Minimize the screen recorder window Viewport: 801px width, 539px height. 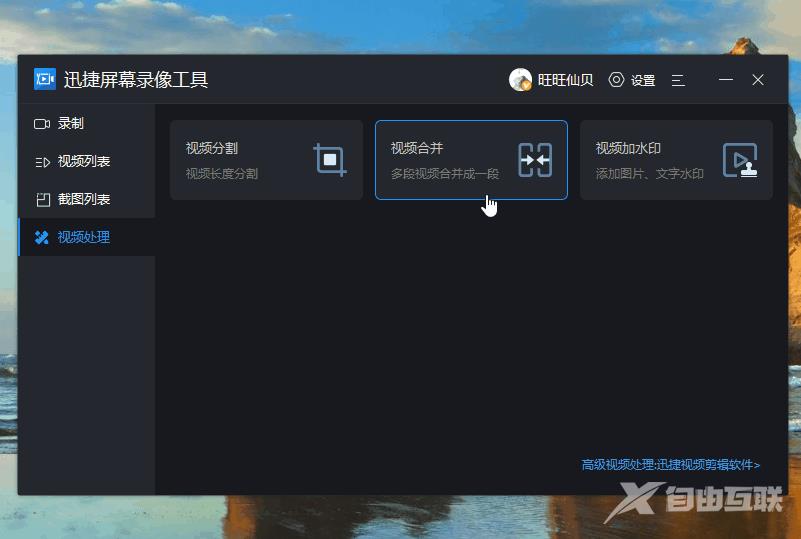click(726, 80)
